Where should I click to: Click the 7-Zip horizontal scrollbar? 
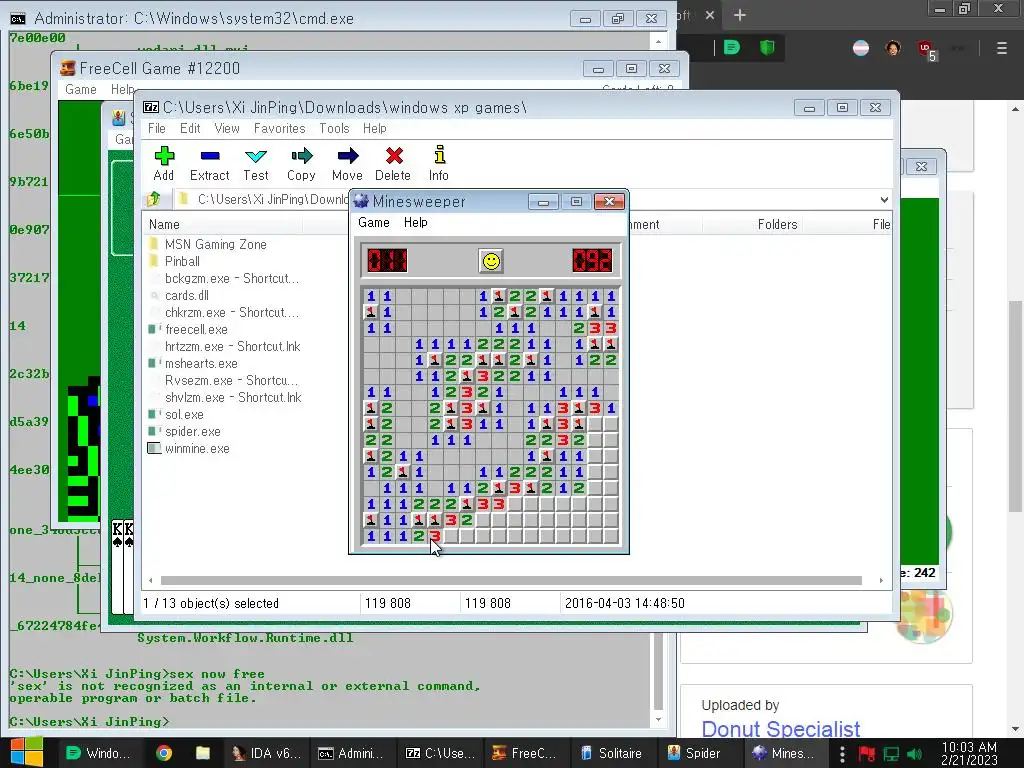click(511, 580)
